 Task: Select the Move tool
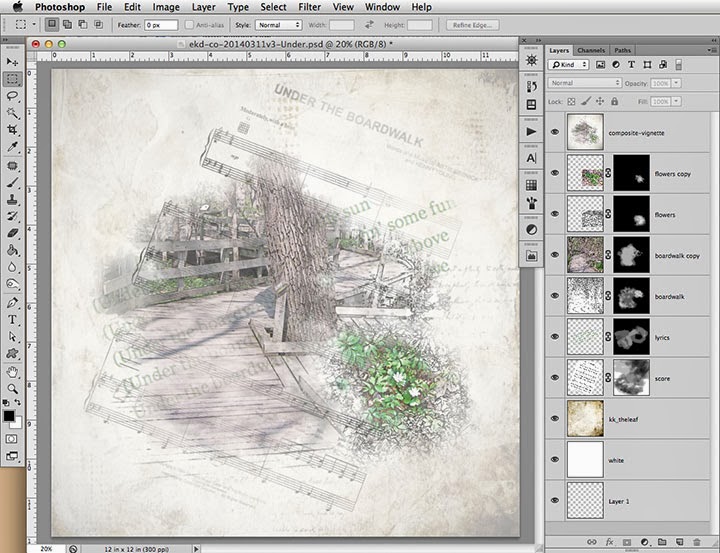pyautogui.click(x=12, y=62)
